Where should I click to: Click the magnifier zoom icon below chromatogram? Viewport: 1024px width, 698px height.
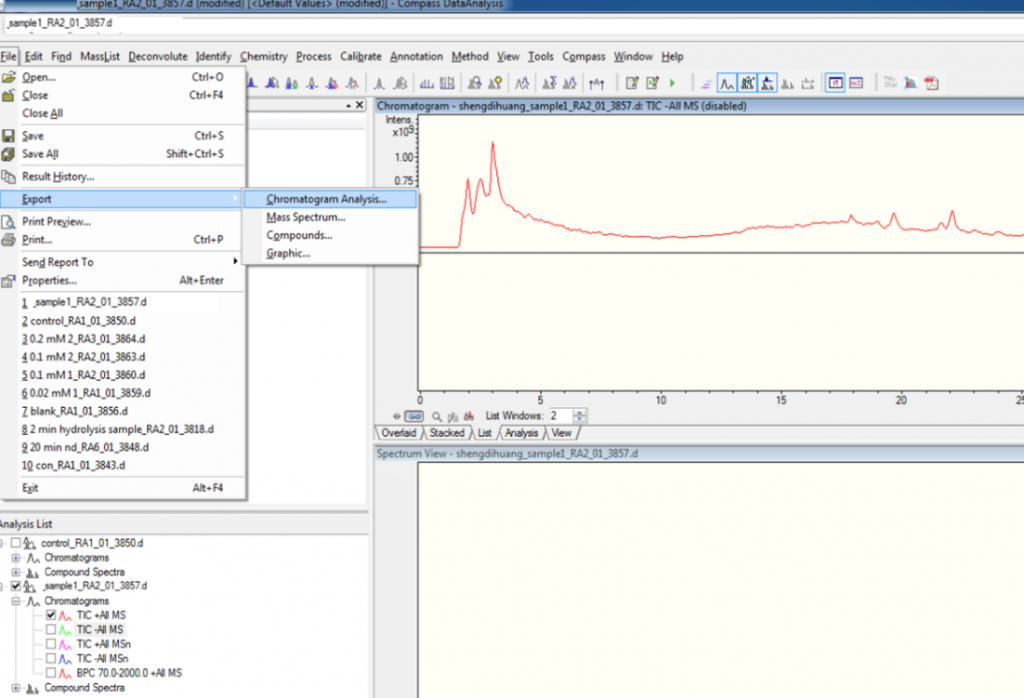coord(436,415)
